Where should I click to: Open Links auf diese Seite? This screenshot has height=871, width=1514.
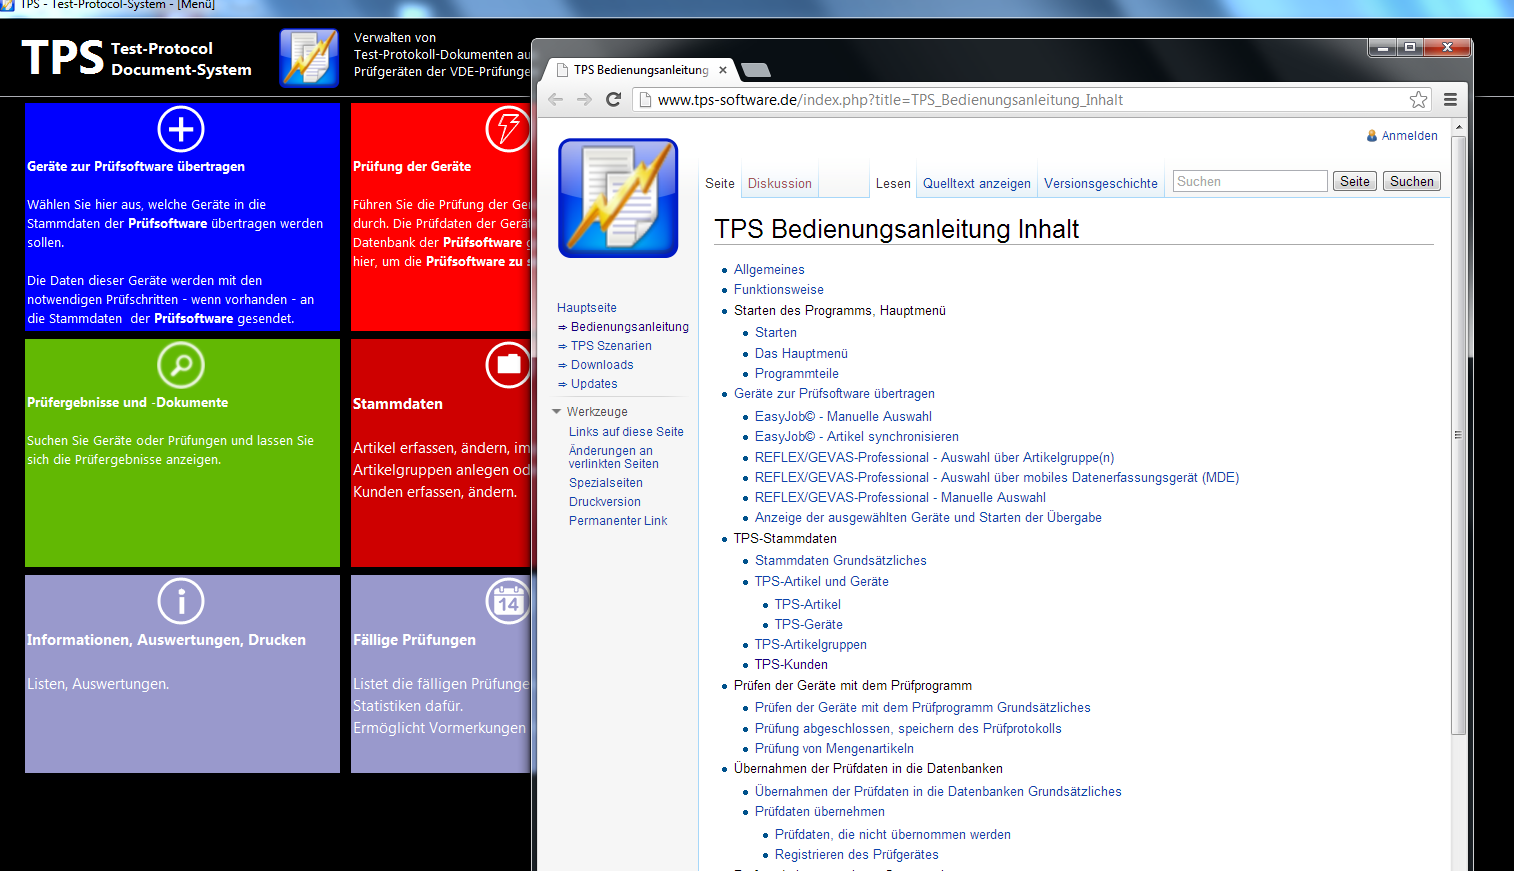(x=626, y=432)
